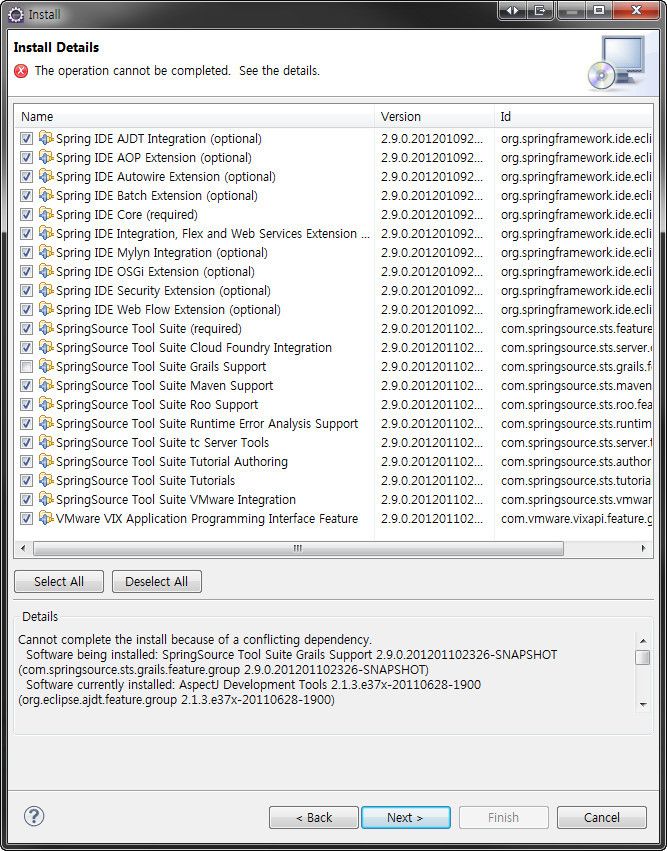Screen dimensions: 667x851
Task: Sort by the Name column header
Action: click(x=194, y=116)
